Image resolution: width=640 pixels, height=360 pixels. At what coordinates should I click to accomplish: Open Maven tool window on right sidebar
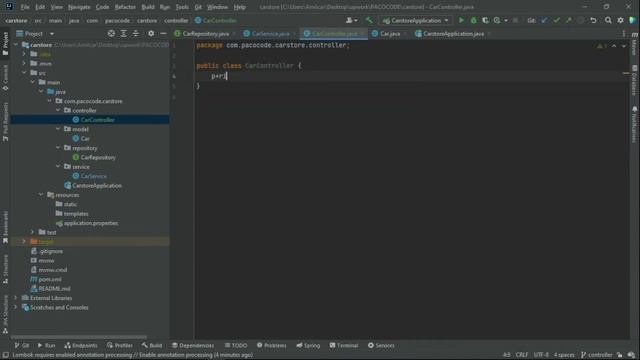pyautogui.click(x=634, y=44)
